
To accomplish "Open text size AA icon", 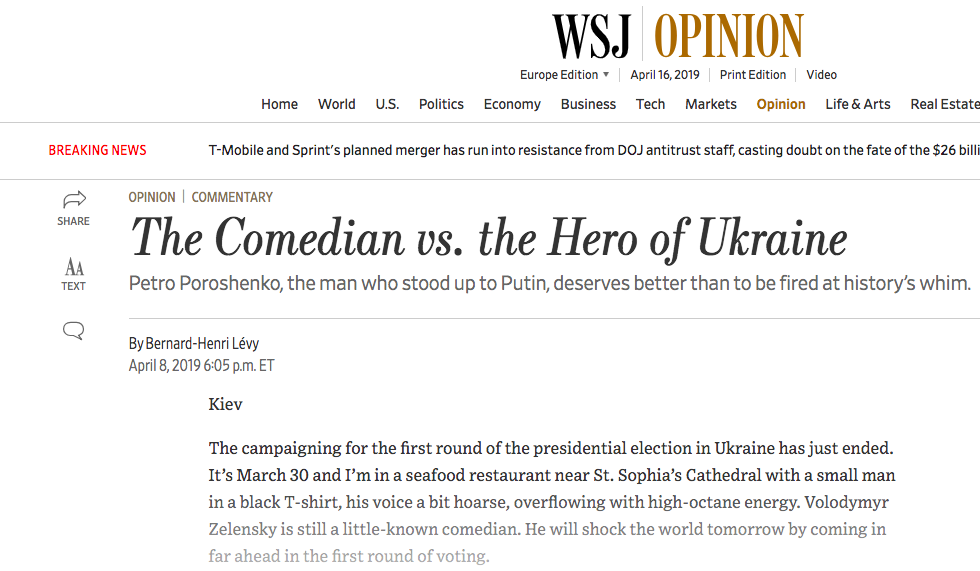I will tap(74, 267).
